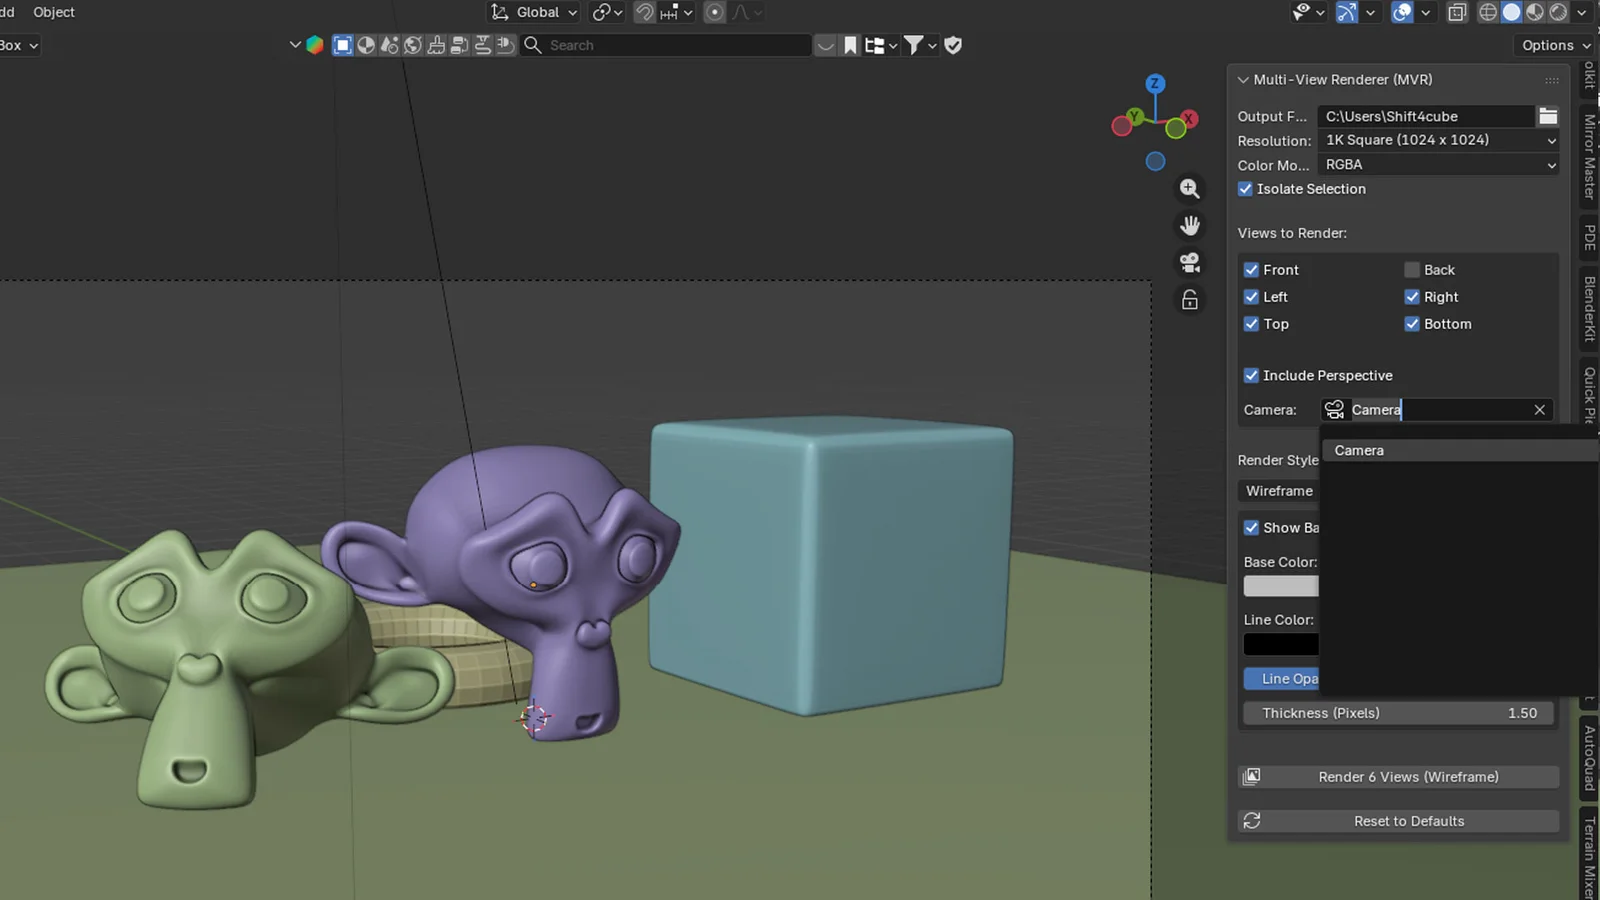This screenshot has height=900, width=1600.
Task: Click the zoom magnifier gizmo icon
Action: (x=1189, y=188)
